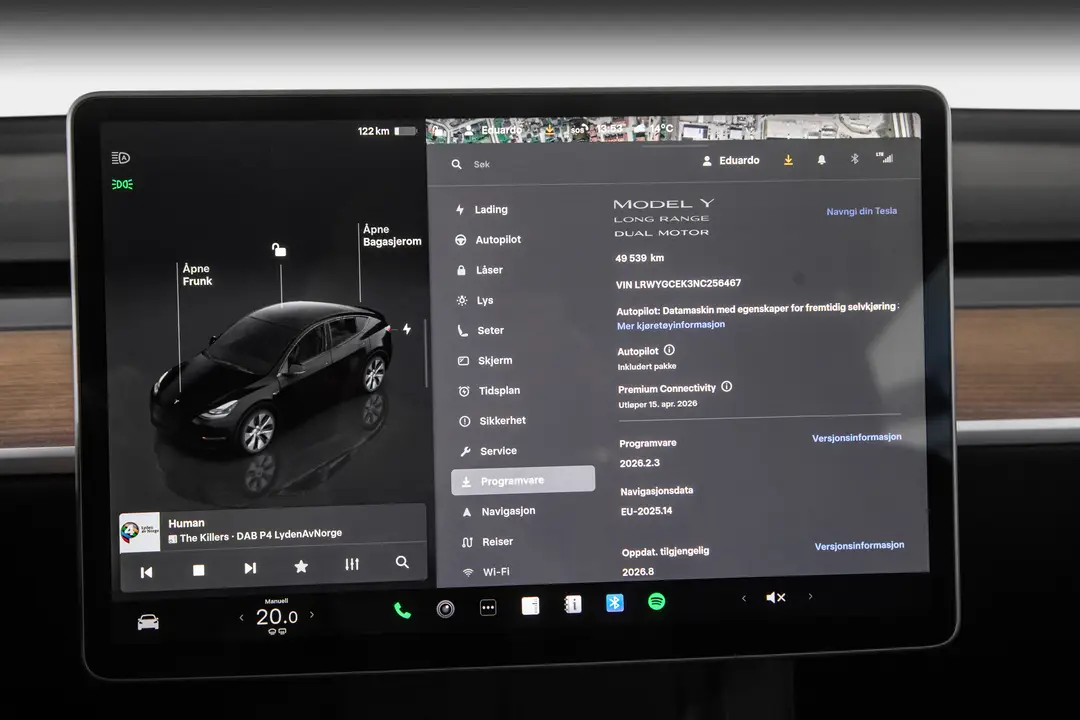
Task: Tap the LydenAvNorge station album art
Action: [x=140, y=532]
